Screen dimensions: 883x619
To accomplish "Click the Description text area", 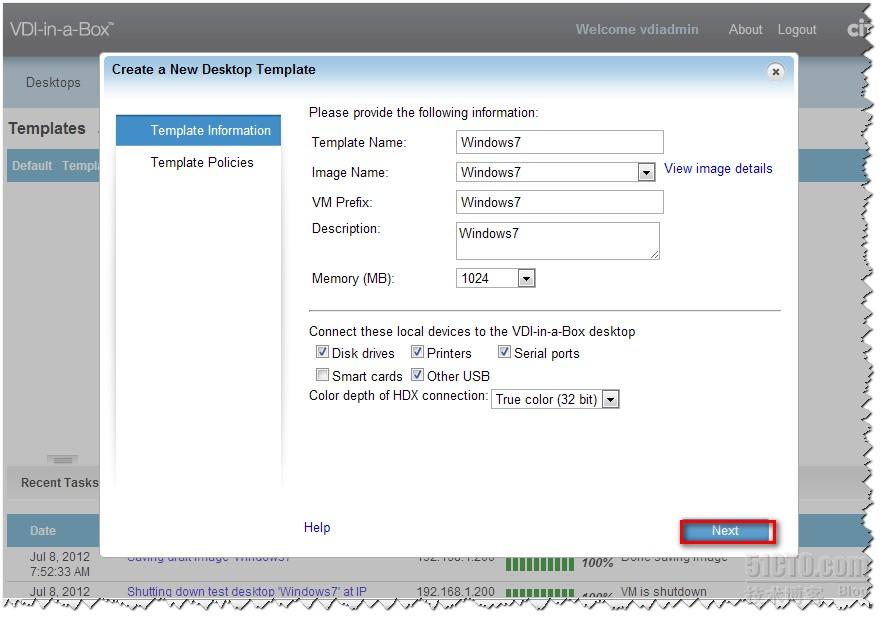I will pyautogui.click(x=558, y=241).
